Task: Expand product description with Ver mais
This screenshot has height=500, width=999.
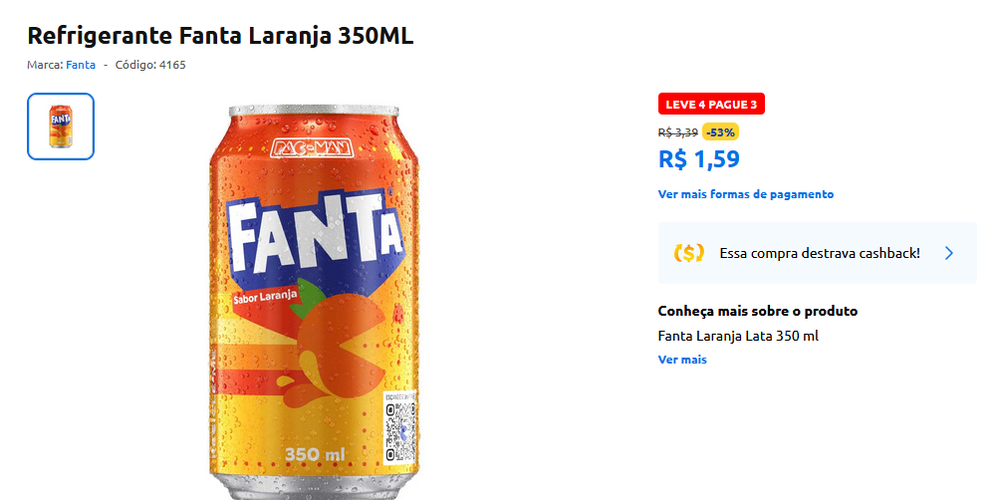Action: tap(682, 360)
